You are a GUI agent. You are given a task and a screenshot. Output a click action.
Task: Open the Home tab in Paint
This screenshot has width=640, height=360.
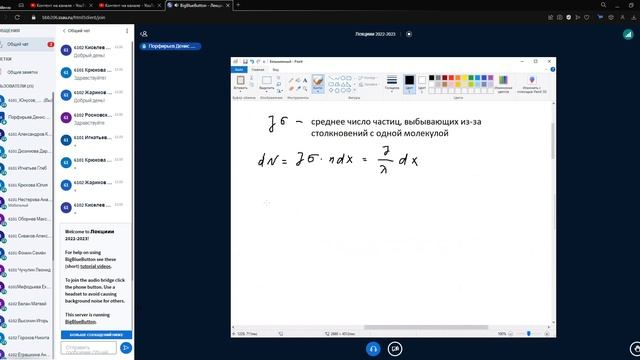[x=258, y=70]
